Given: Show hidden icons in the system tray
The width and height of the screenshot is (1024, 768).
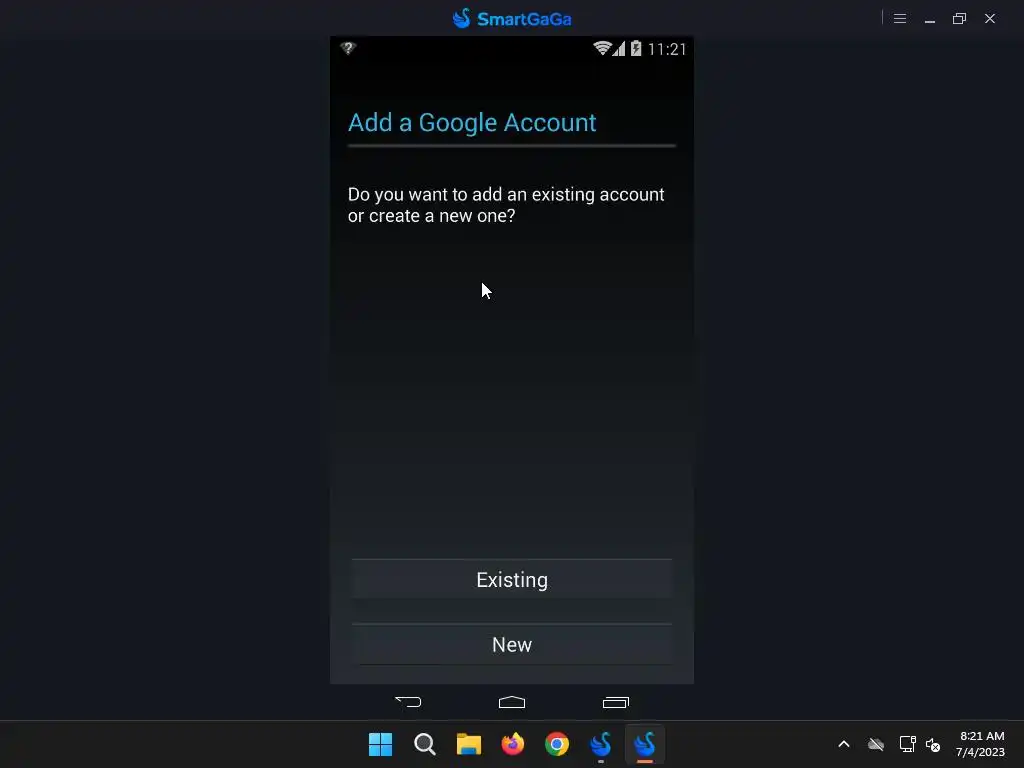Looking at the screenshot, I should pos(844,744).
